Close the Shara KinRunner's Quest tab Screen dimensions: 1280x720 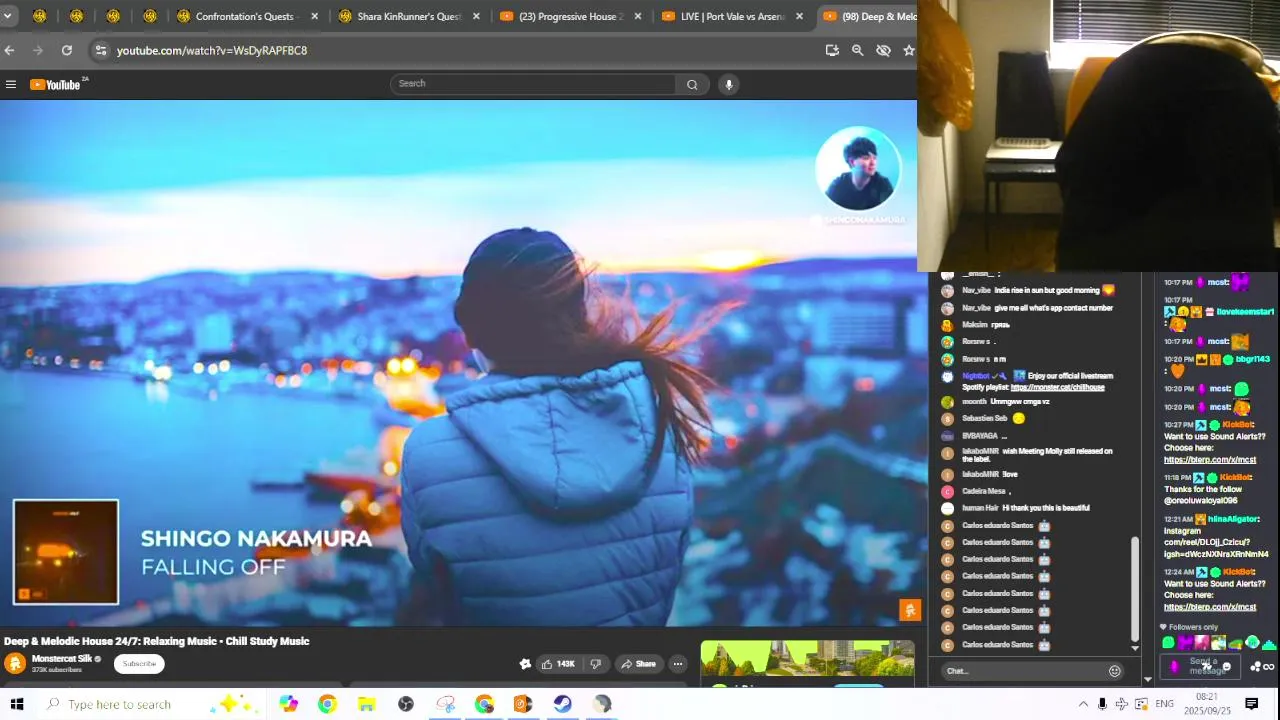(x=476, y=16)
